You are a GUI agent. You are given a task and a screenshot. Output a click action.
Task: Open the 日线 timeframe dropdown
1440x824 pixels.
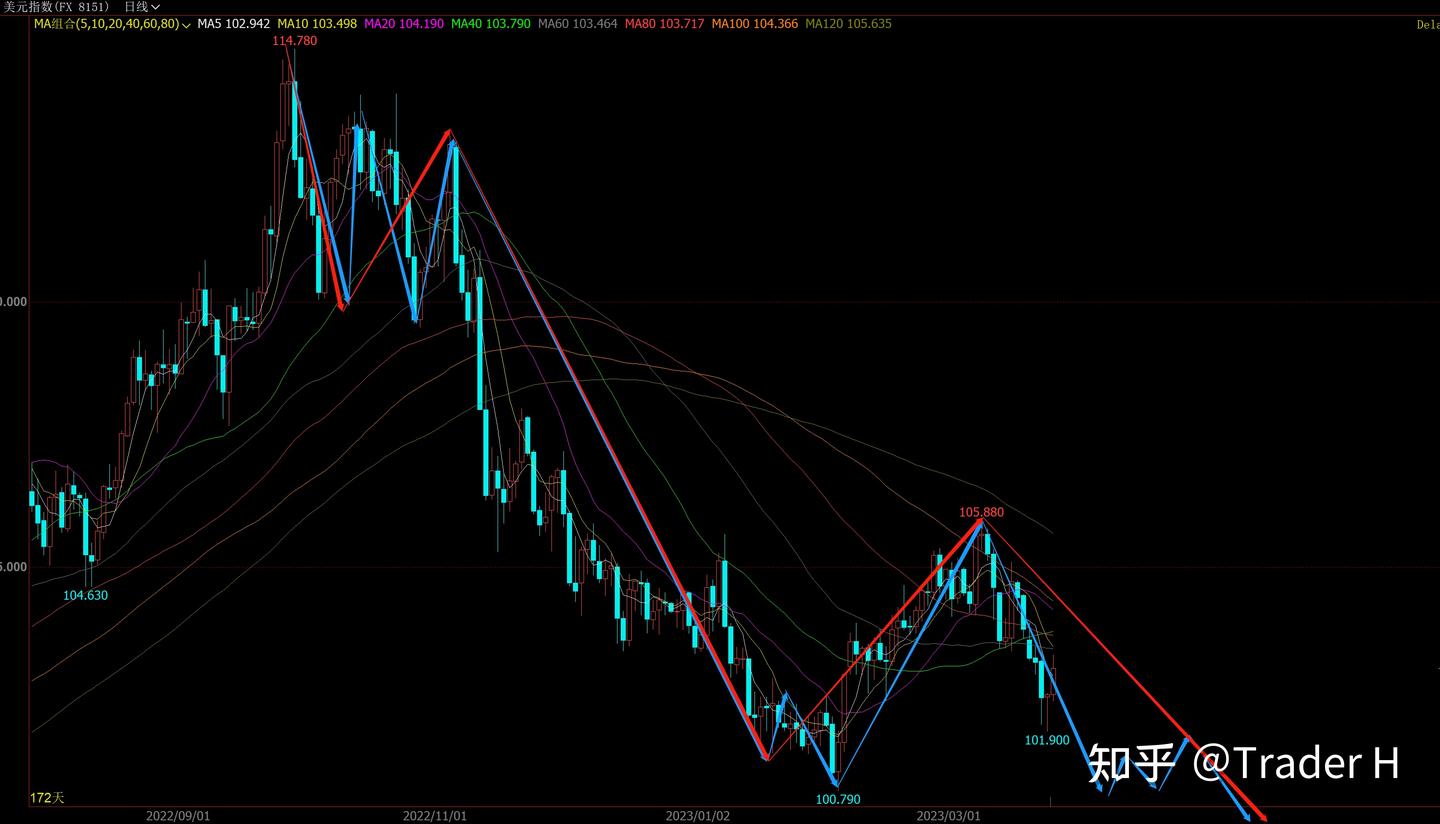tap(141, 7)
